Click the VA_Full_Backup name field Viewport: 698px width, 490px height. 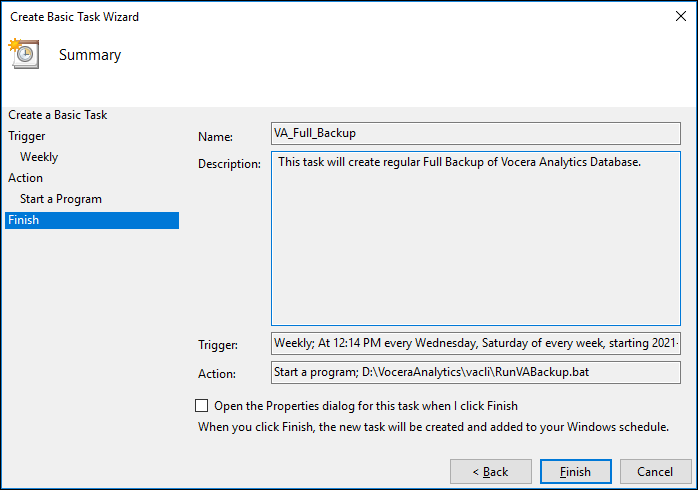(x=475, y=133)
